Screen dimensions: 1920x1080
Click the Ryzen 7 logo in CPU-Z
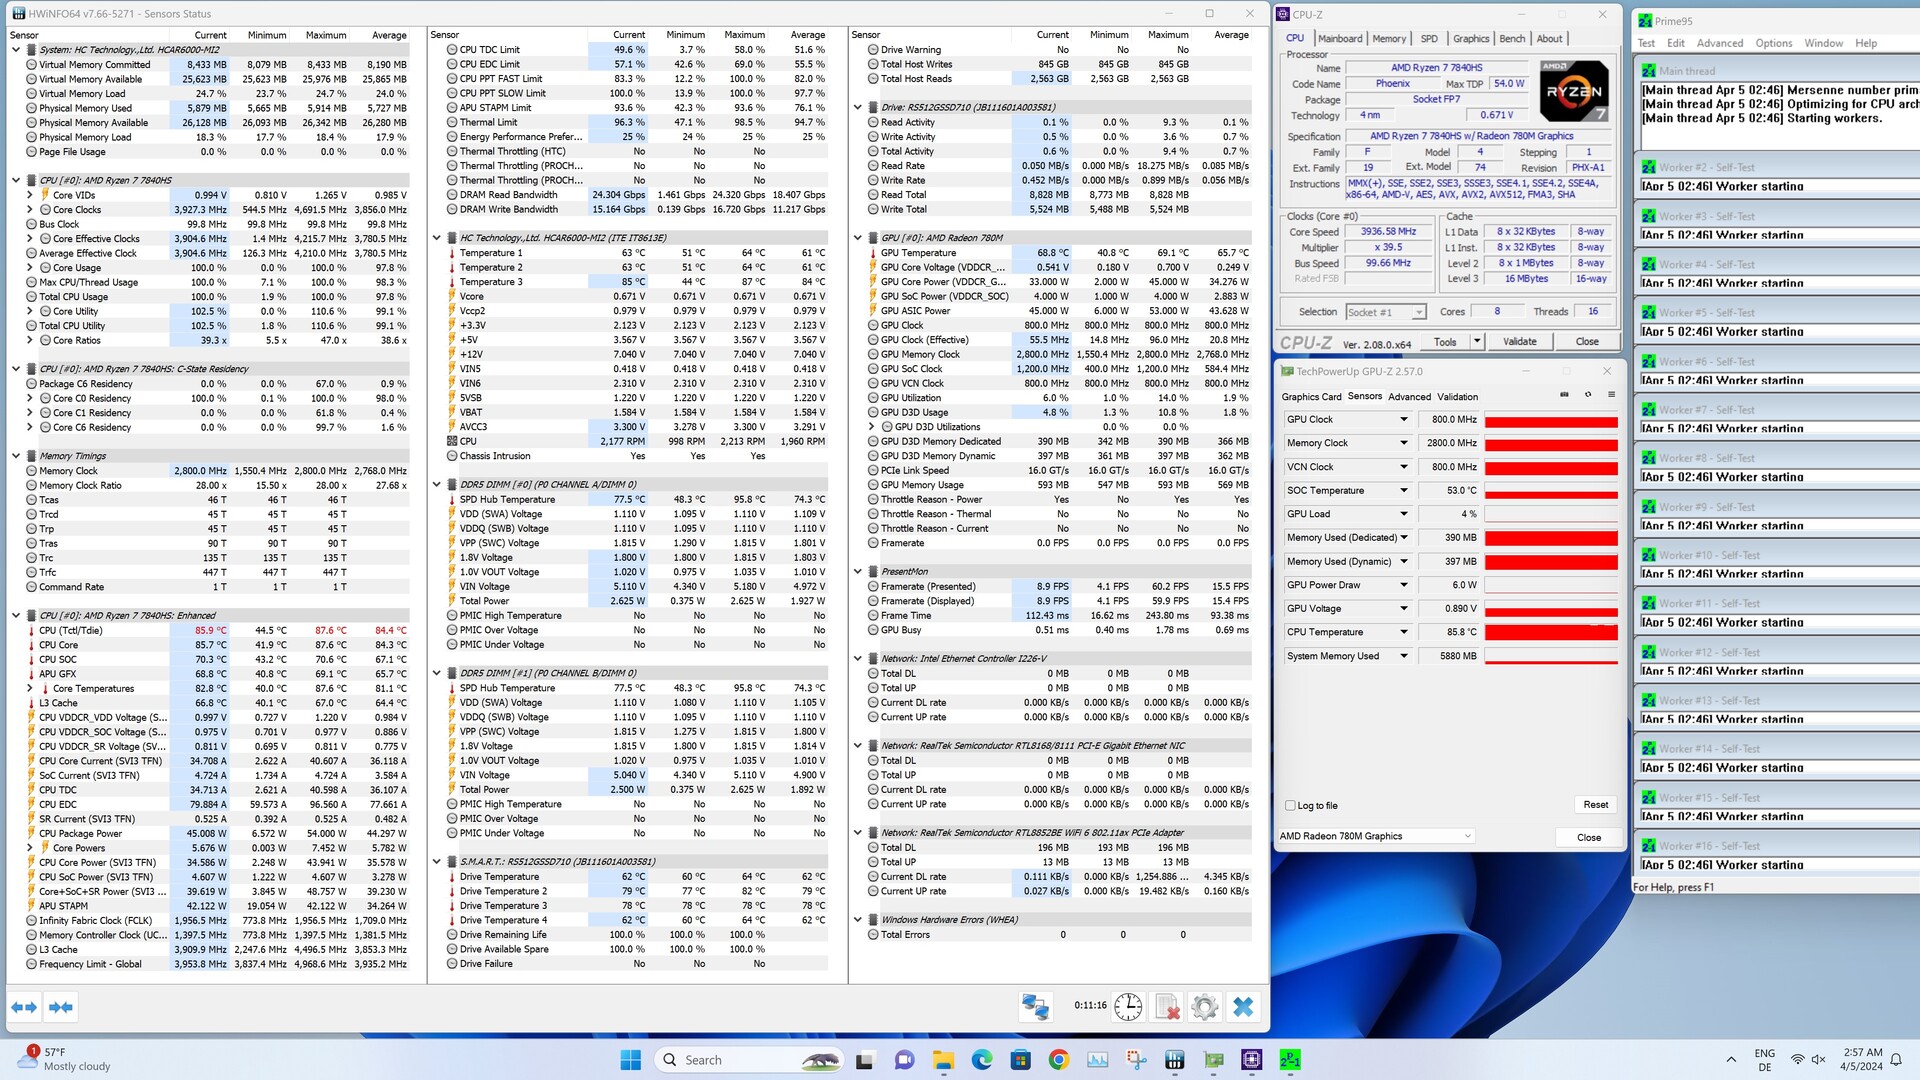coord(1574,91)
